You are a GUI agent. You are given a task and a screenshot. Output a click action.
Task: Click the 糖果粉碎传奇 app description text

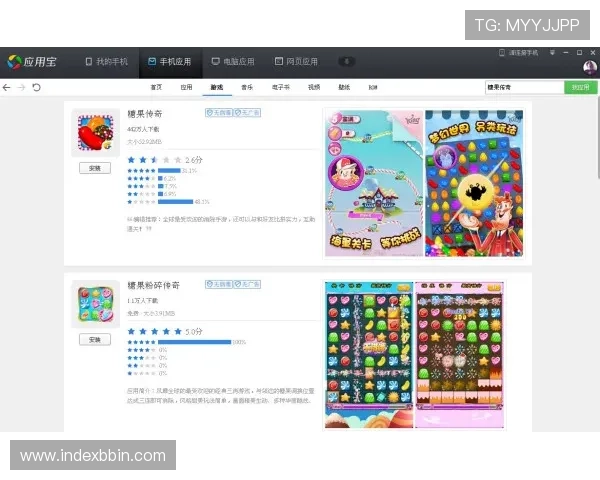[221, 396]
